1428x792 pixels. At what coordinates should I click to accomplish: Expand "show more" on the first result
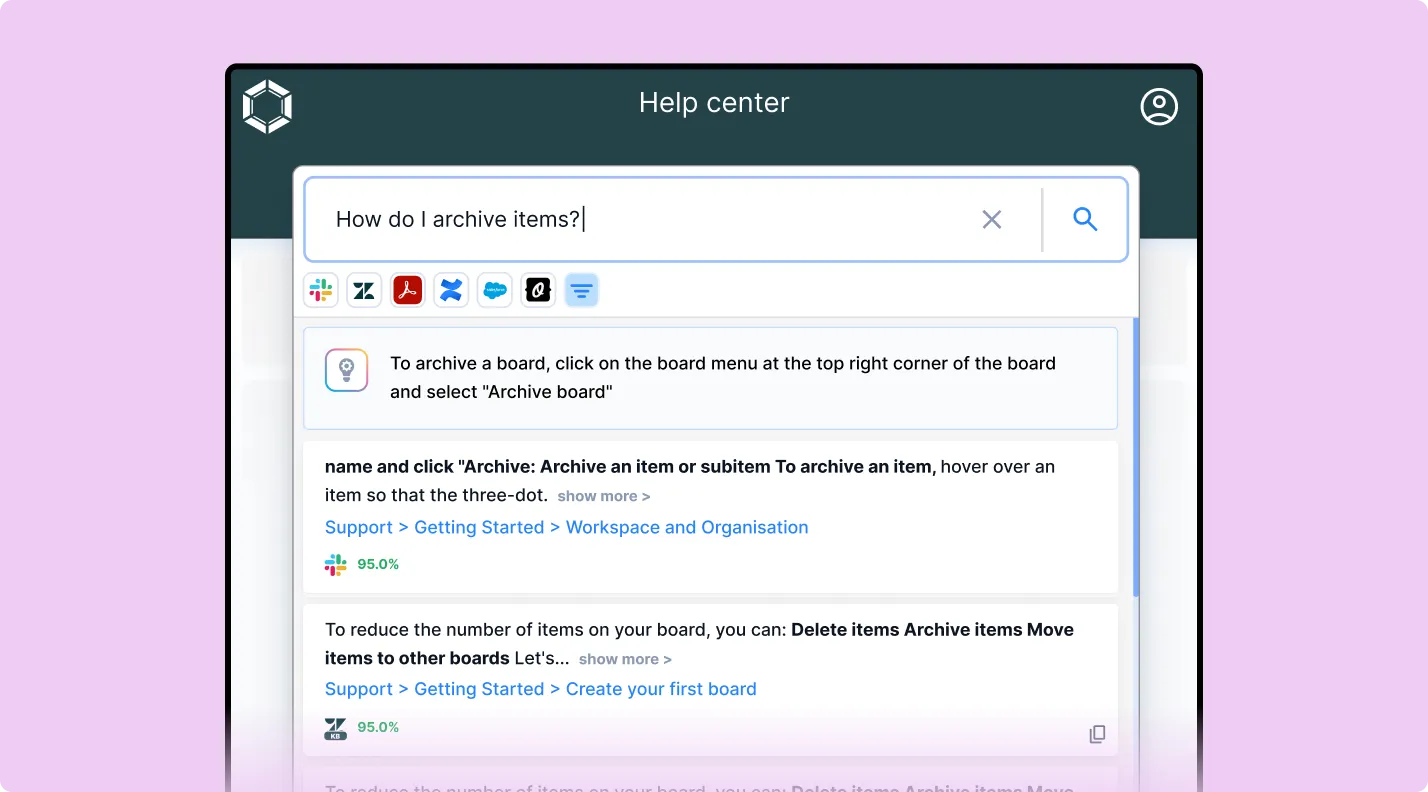(603, 496)
